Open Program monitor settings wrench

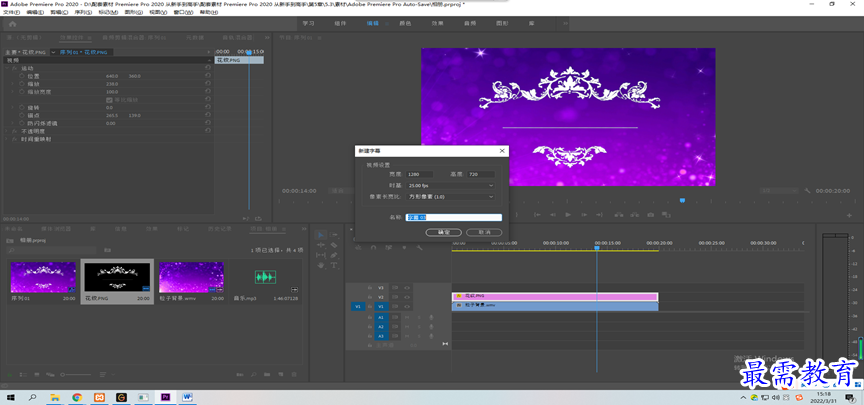[807, 190]
